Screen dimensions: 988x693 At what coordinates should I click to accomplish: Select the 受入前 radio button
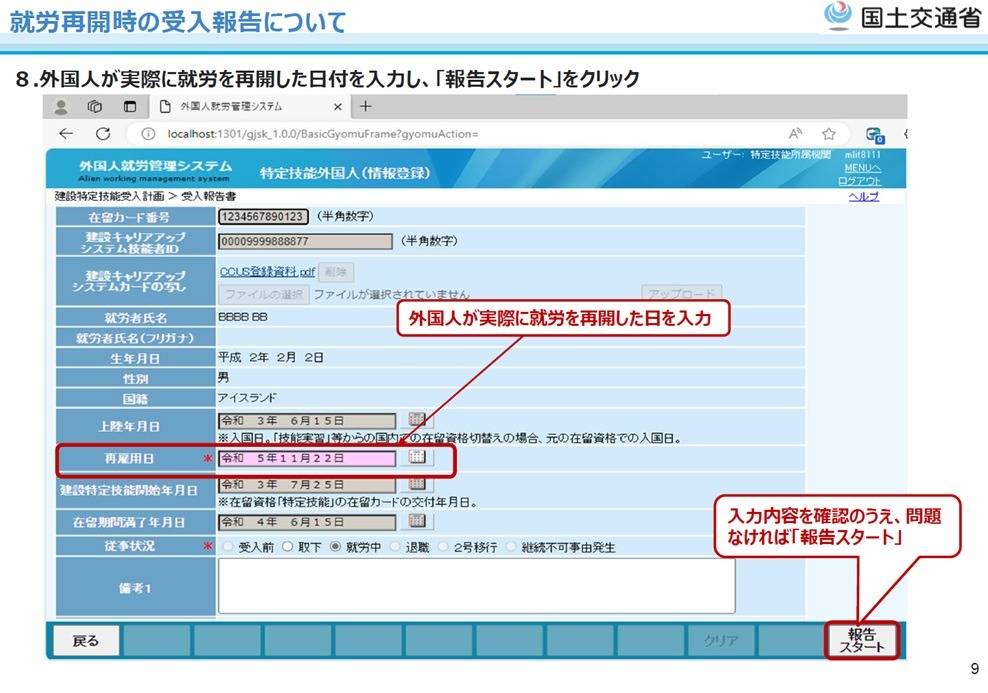click(229, 547)
